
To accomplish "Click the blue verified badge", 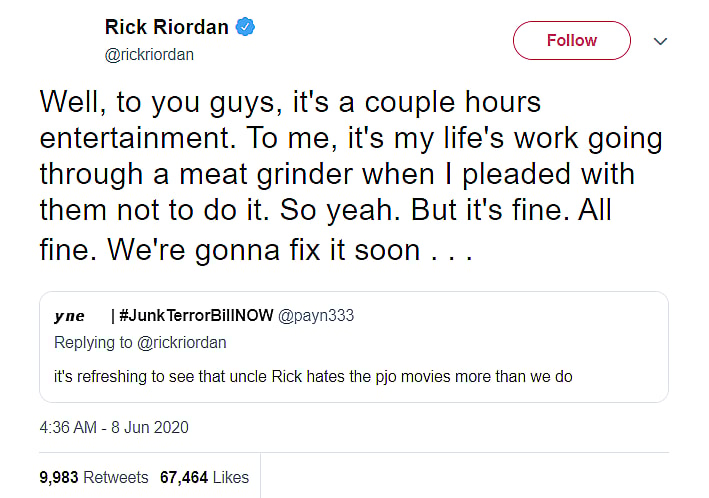I will click(x=246, y=28).
